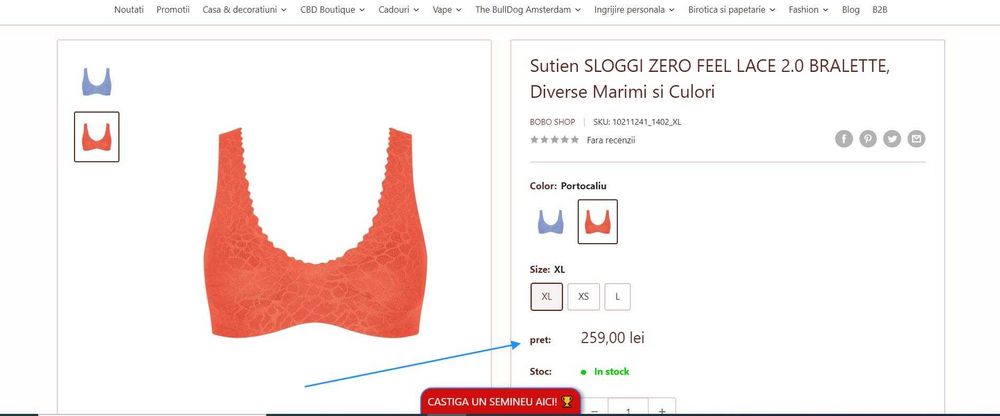Viewport: 1000px width, 416px height.
Task: Expand CBD Boutique dropdown
Action: pos(332,10)
